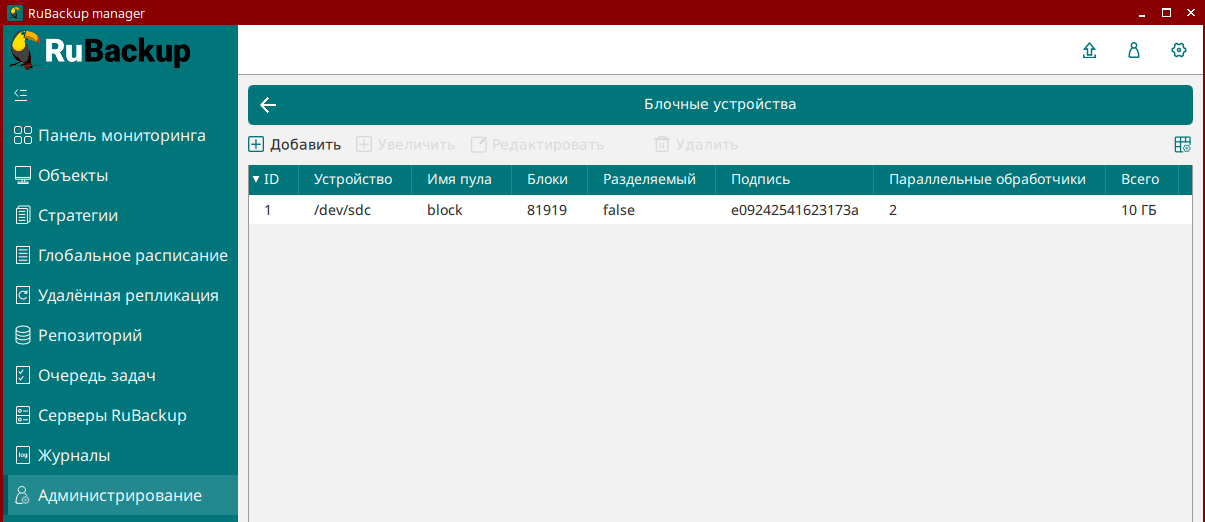
Task: Sort by Всего column header
Action: pyautogui.click(x=1142, y=180)
